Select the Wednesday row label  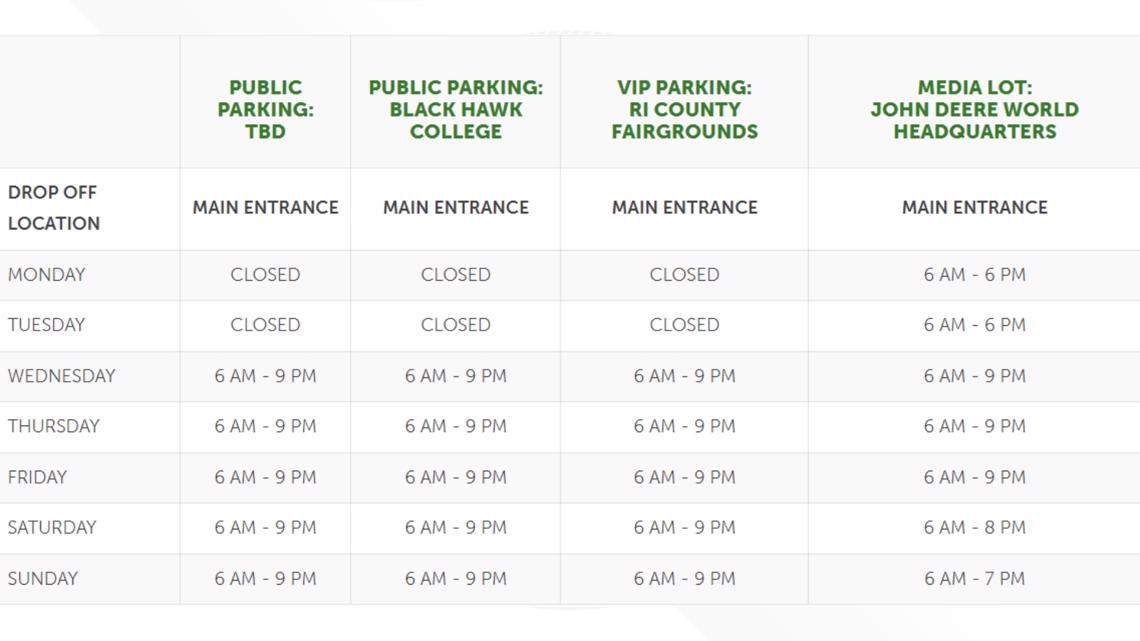pyautogui.click(x=62, y=376)
